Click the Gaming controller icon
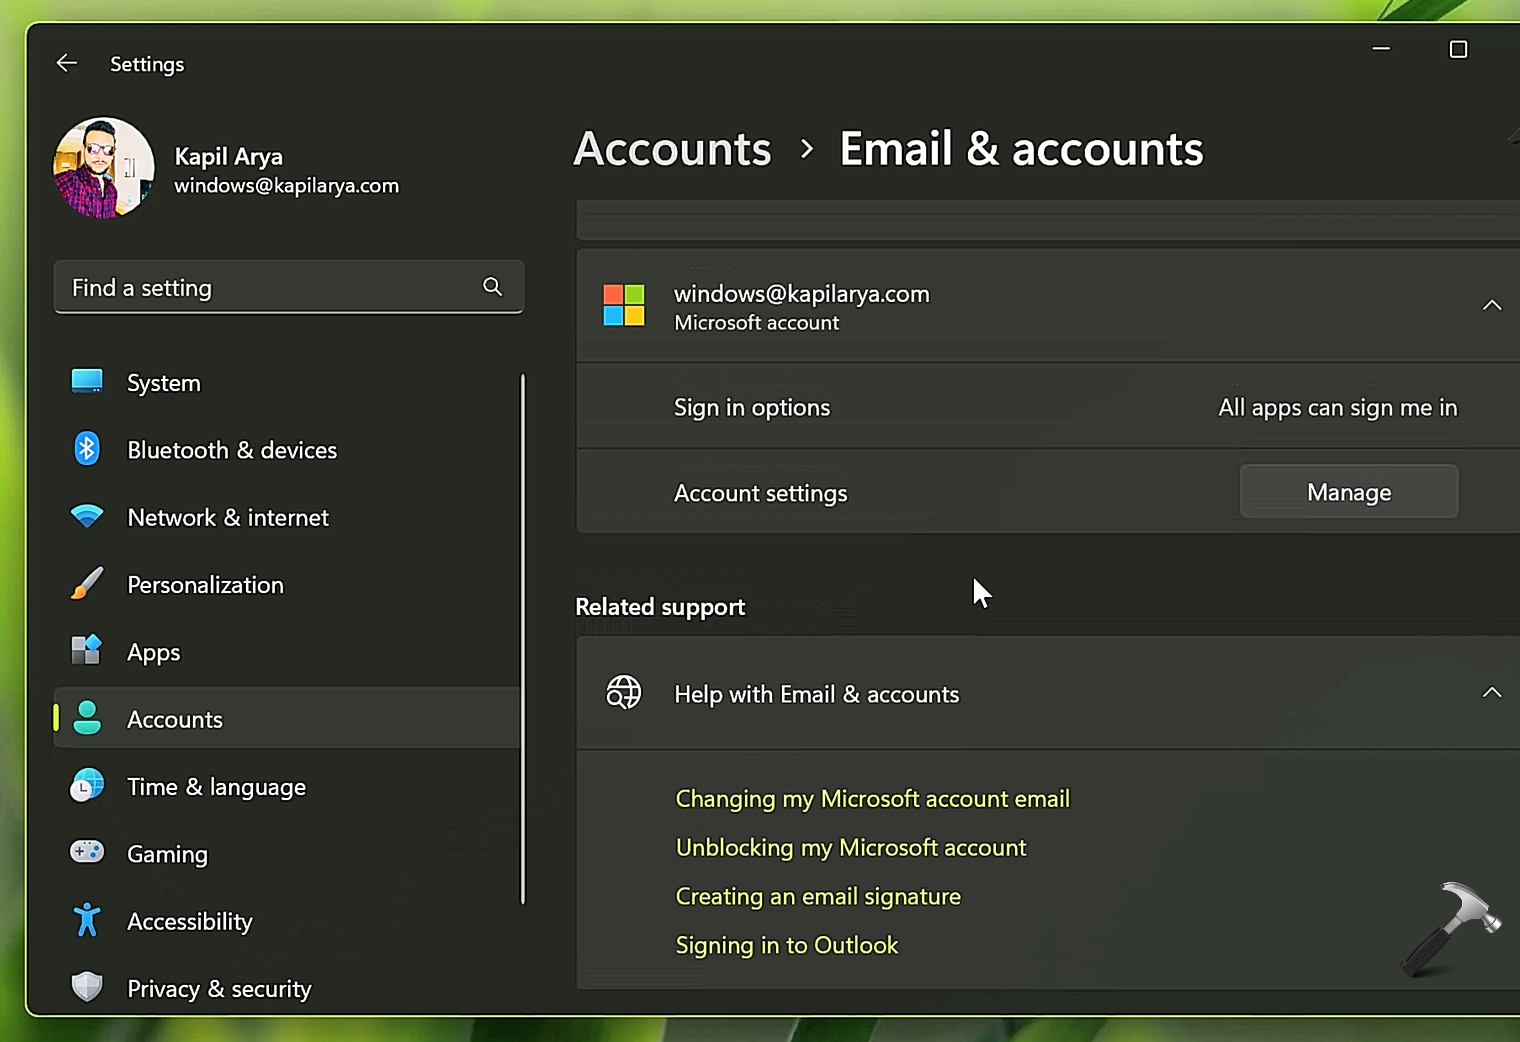 [87, 853]
